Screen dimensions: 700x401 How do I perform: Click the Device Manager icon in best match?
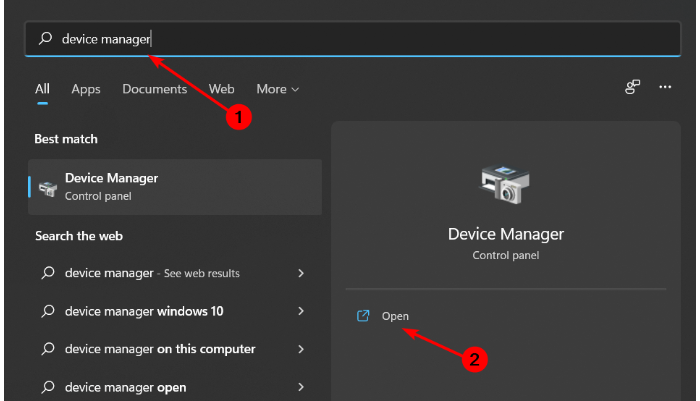(48, 188)
